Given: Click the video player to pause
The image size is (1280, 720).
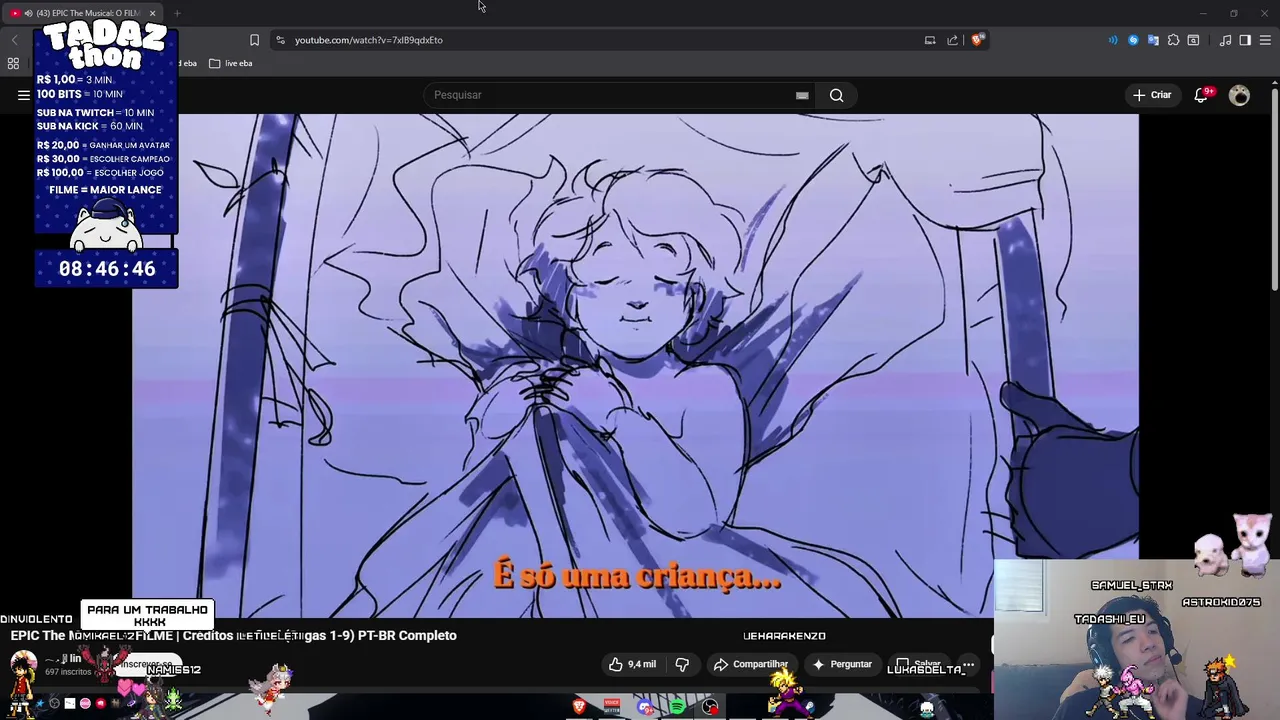Looking at the screenshot, I should (x=635, y=365).
